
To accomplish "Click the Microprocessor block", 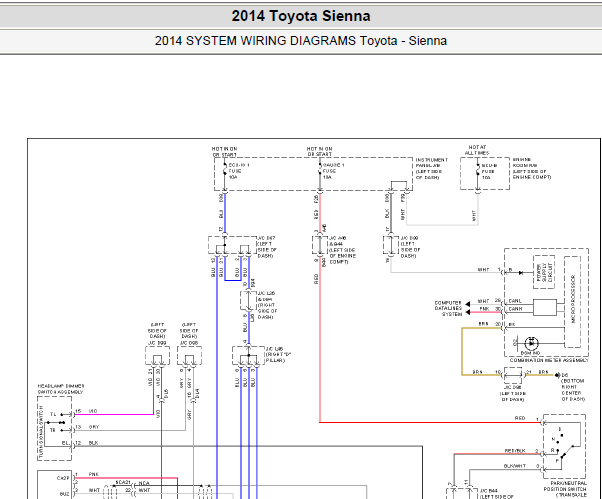I will [x=572, y=302].
